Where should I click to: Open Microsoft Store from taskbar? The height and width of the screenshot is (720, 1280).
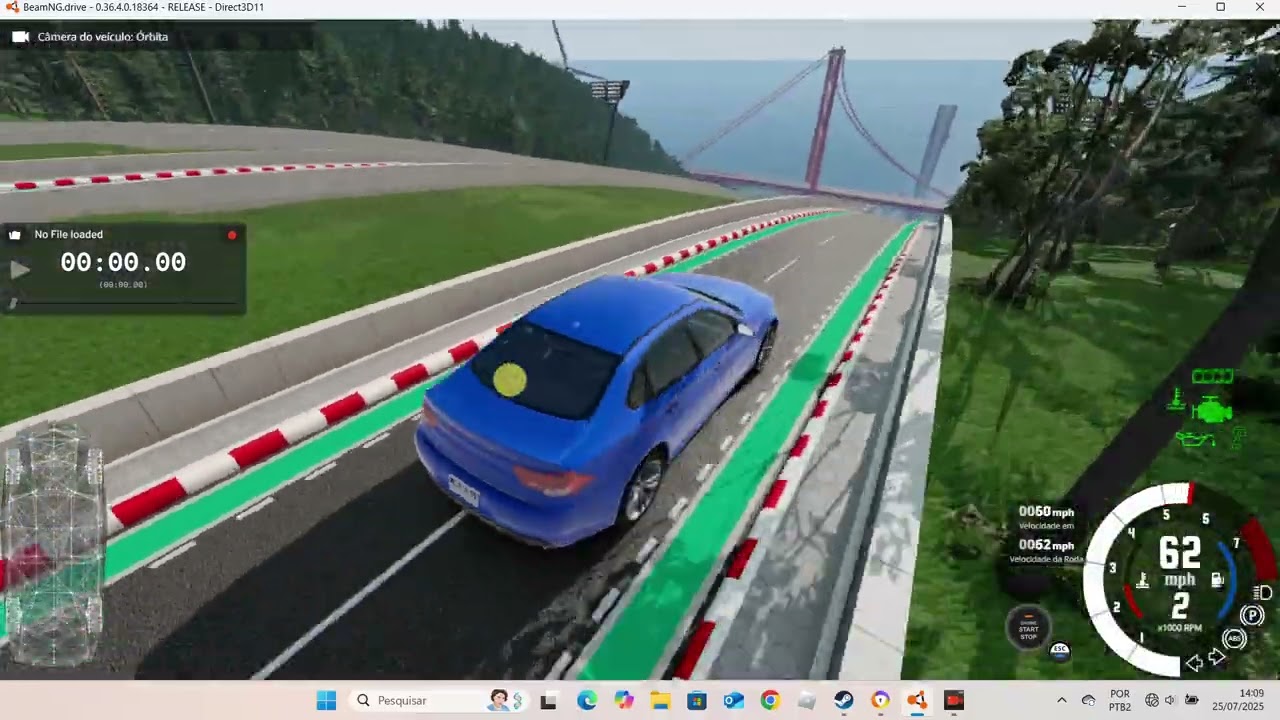click(x=697, y=700)
